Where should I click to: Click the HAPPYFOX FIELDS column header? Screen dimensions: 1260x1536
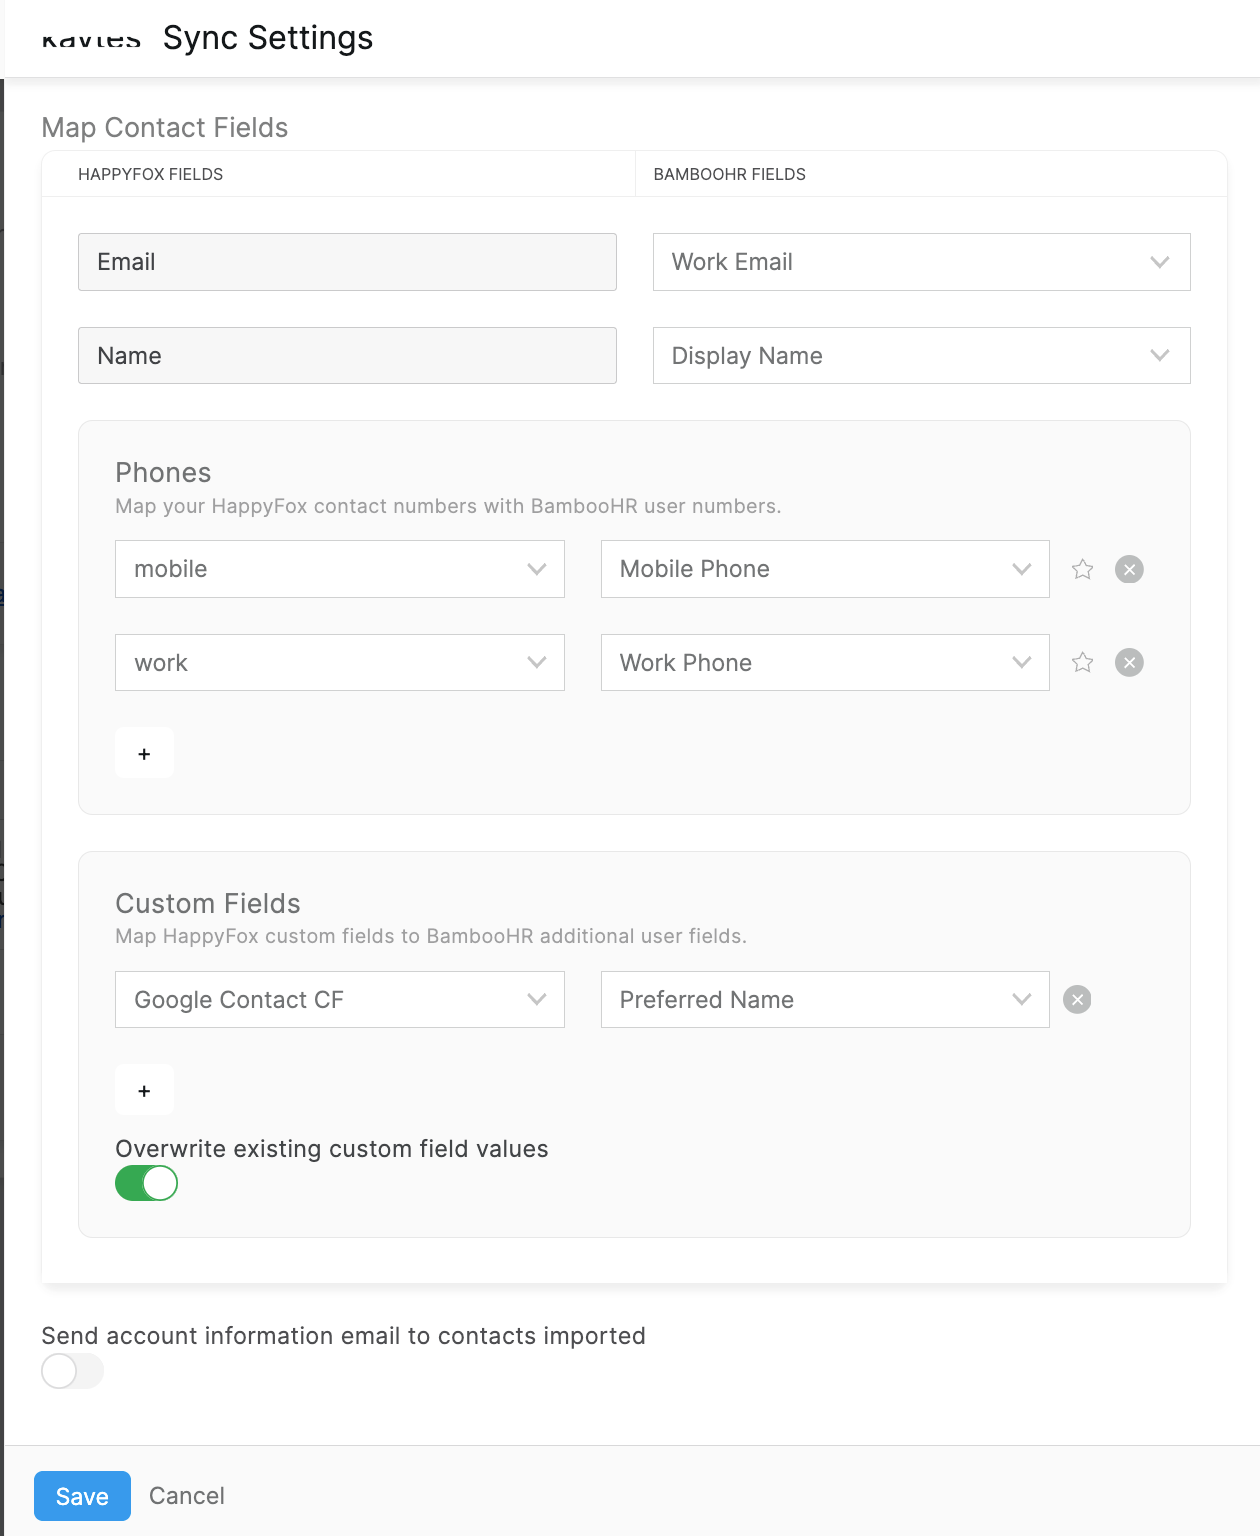[150, 174]
